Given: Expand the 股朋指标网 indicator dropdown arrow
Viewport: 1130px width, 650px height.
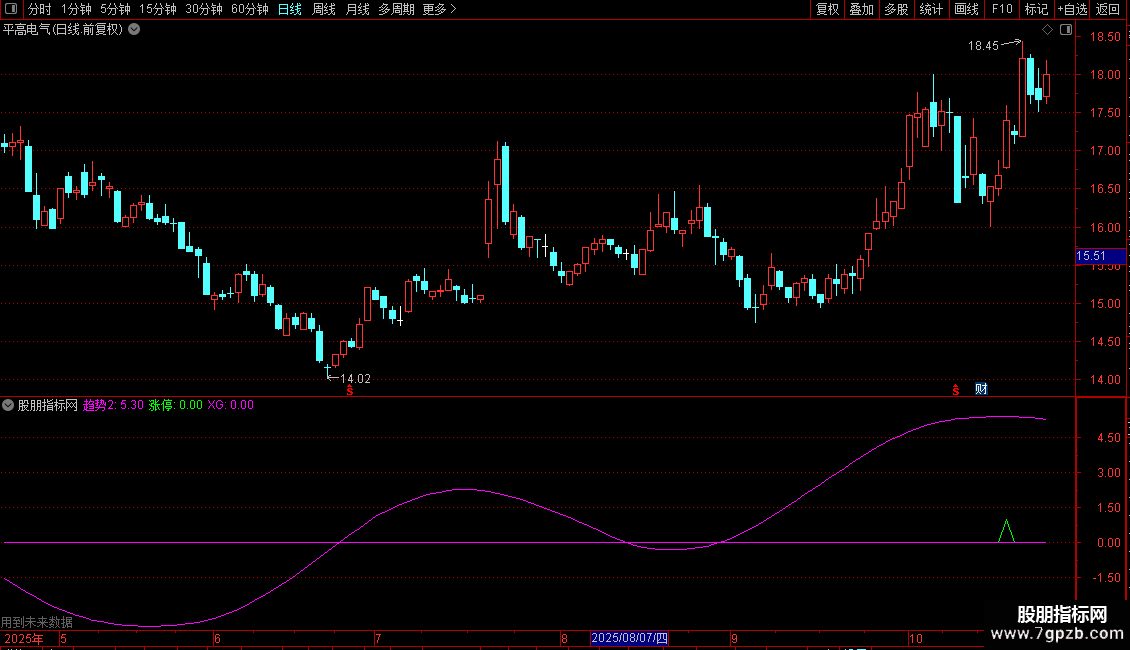Looking at the screenshot, I should [x=9, y=405].
